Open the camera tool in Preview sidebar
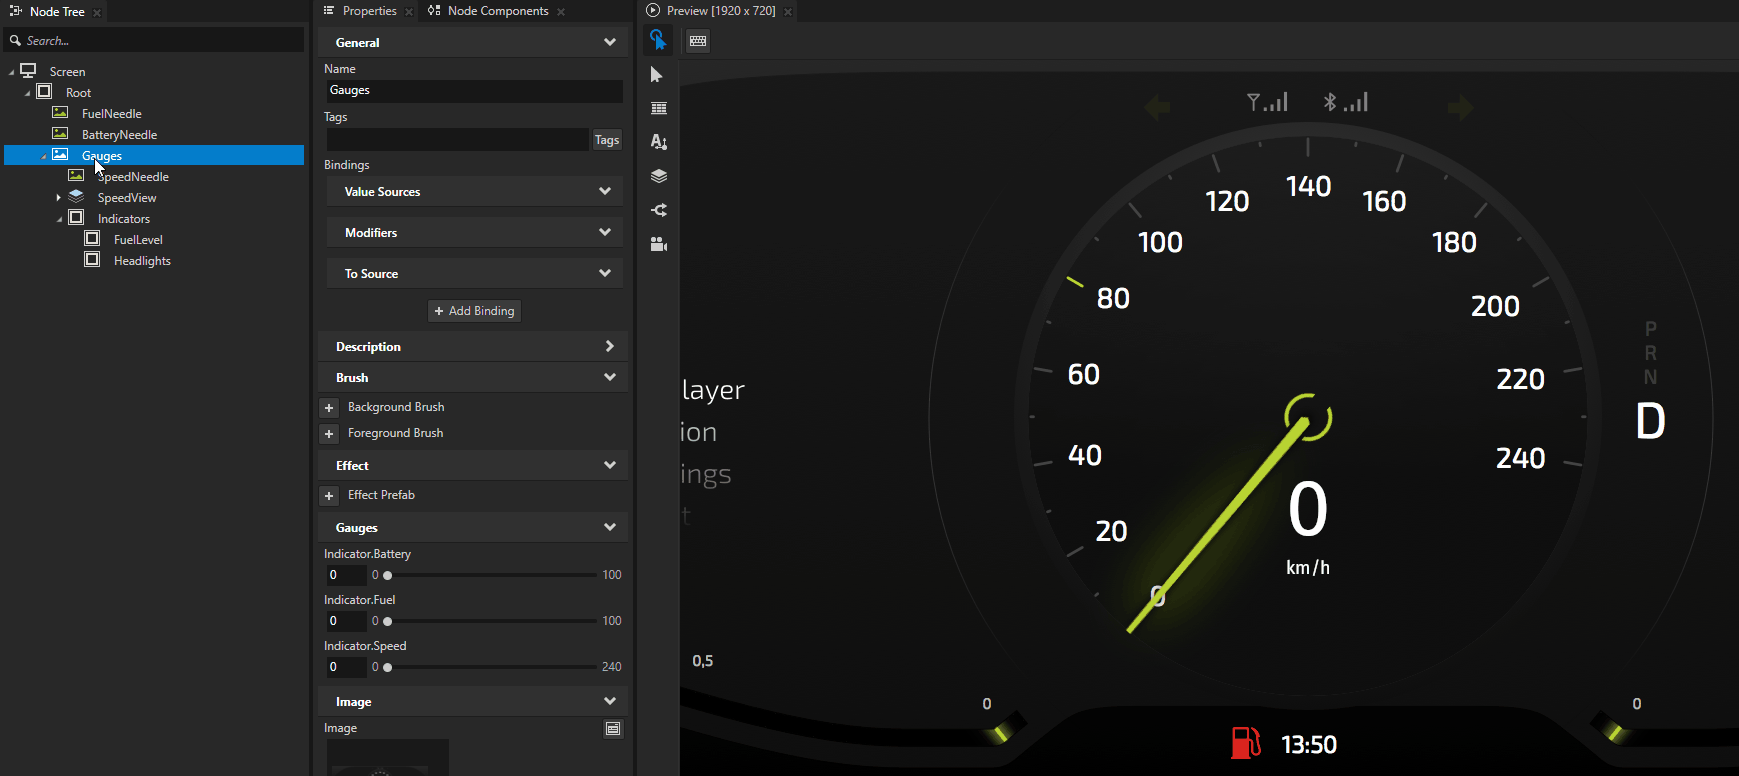Screen dimensions: 1739x776 tap(658, 244)
